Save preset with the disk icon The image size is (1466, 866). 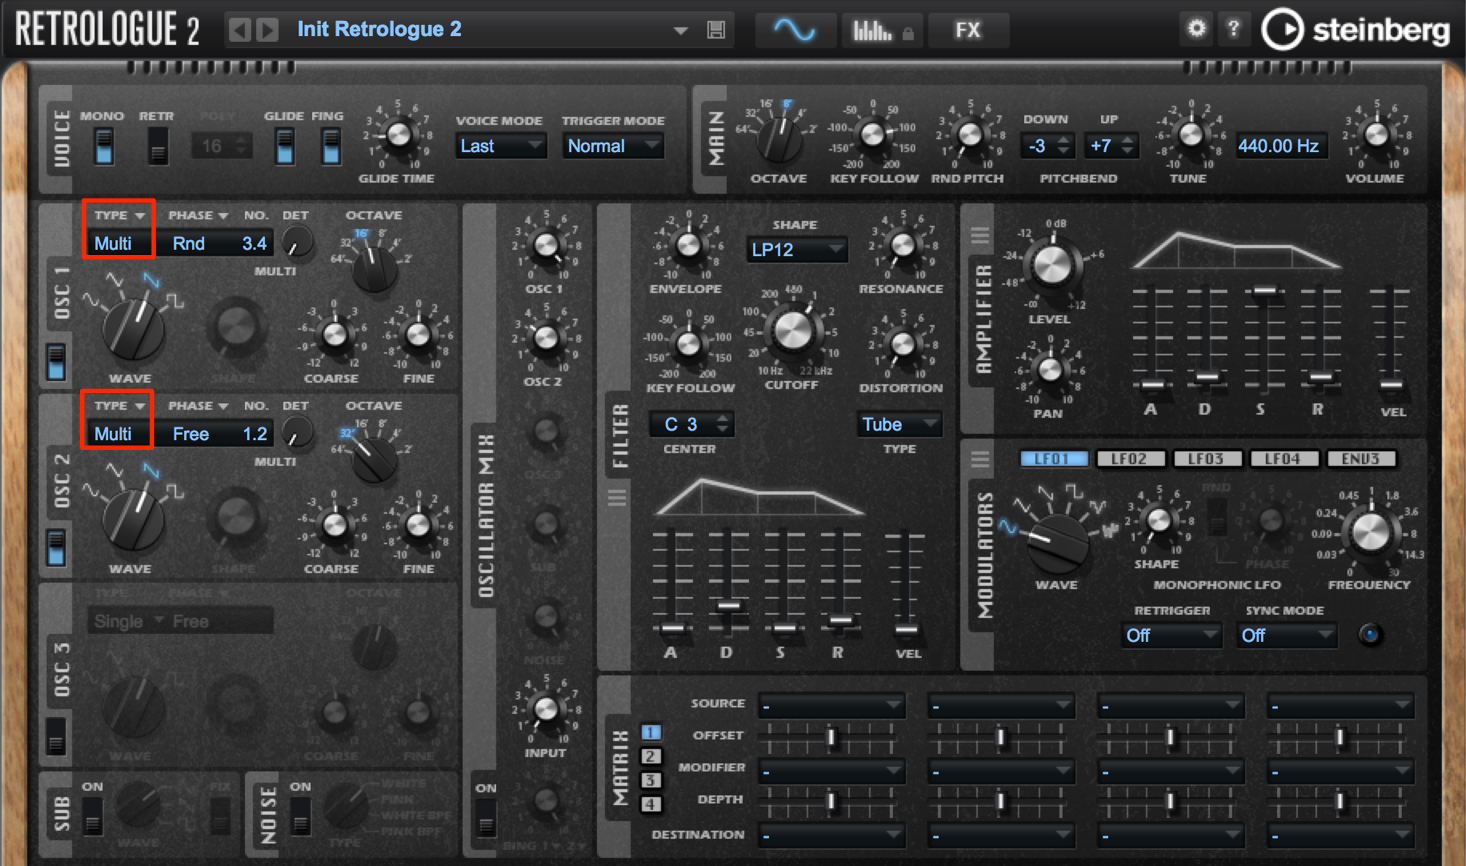click(x=716, y=30)
